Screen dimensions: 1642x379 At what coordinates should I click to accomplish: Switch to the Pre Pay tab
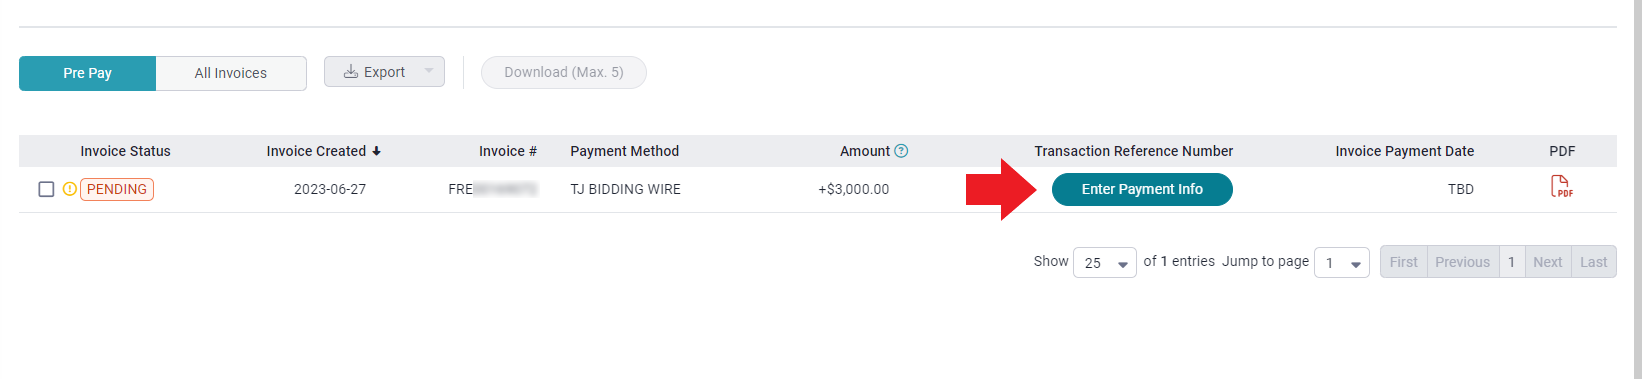87,73
